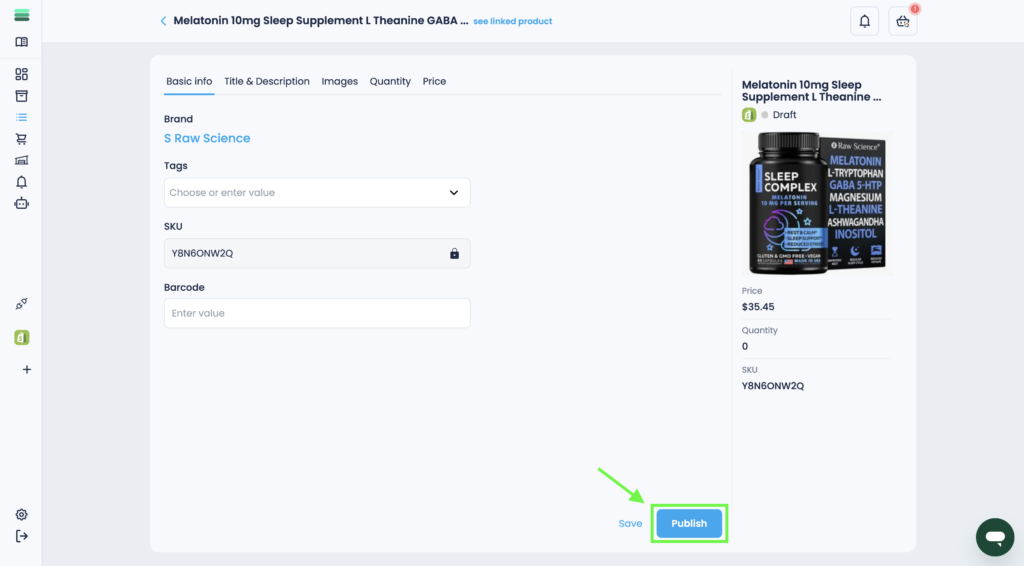This screenshot has width=1024, height=566.
Task: Open settings gear in the sidebar
Action: coord(21,514)
